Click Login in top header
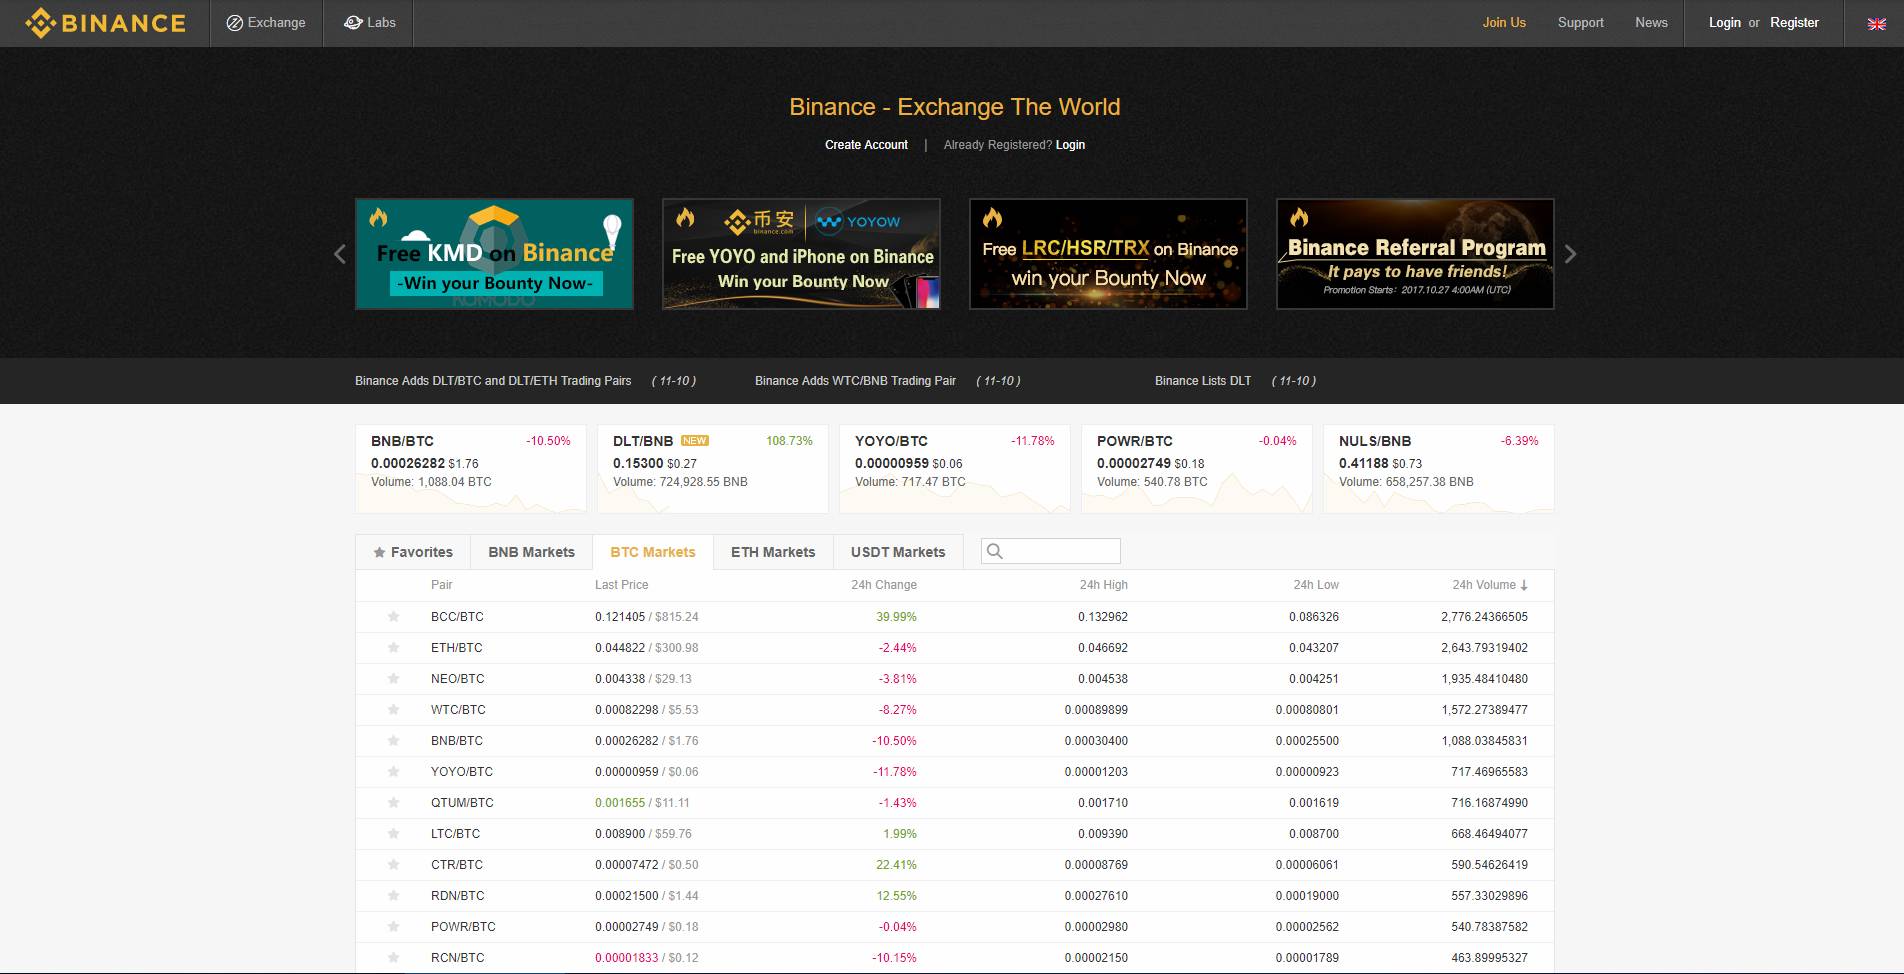This screenshot has height=974, width=1904. [x=1724, y=23]
